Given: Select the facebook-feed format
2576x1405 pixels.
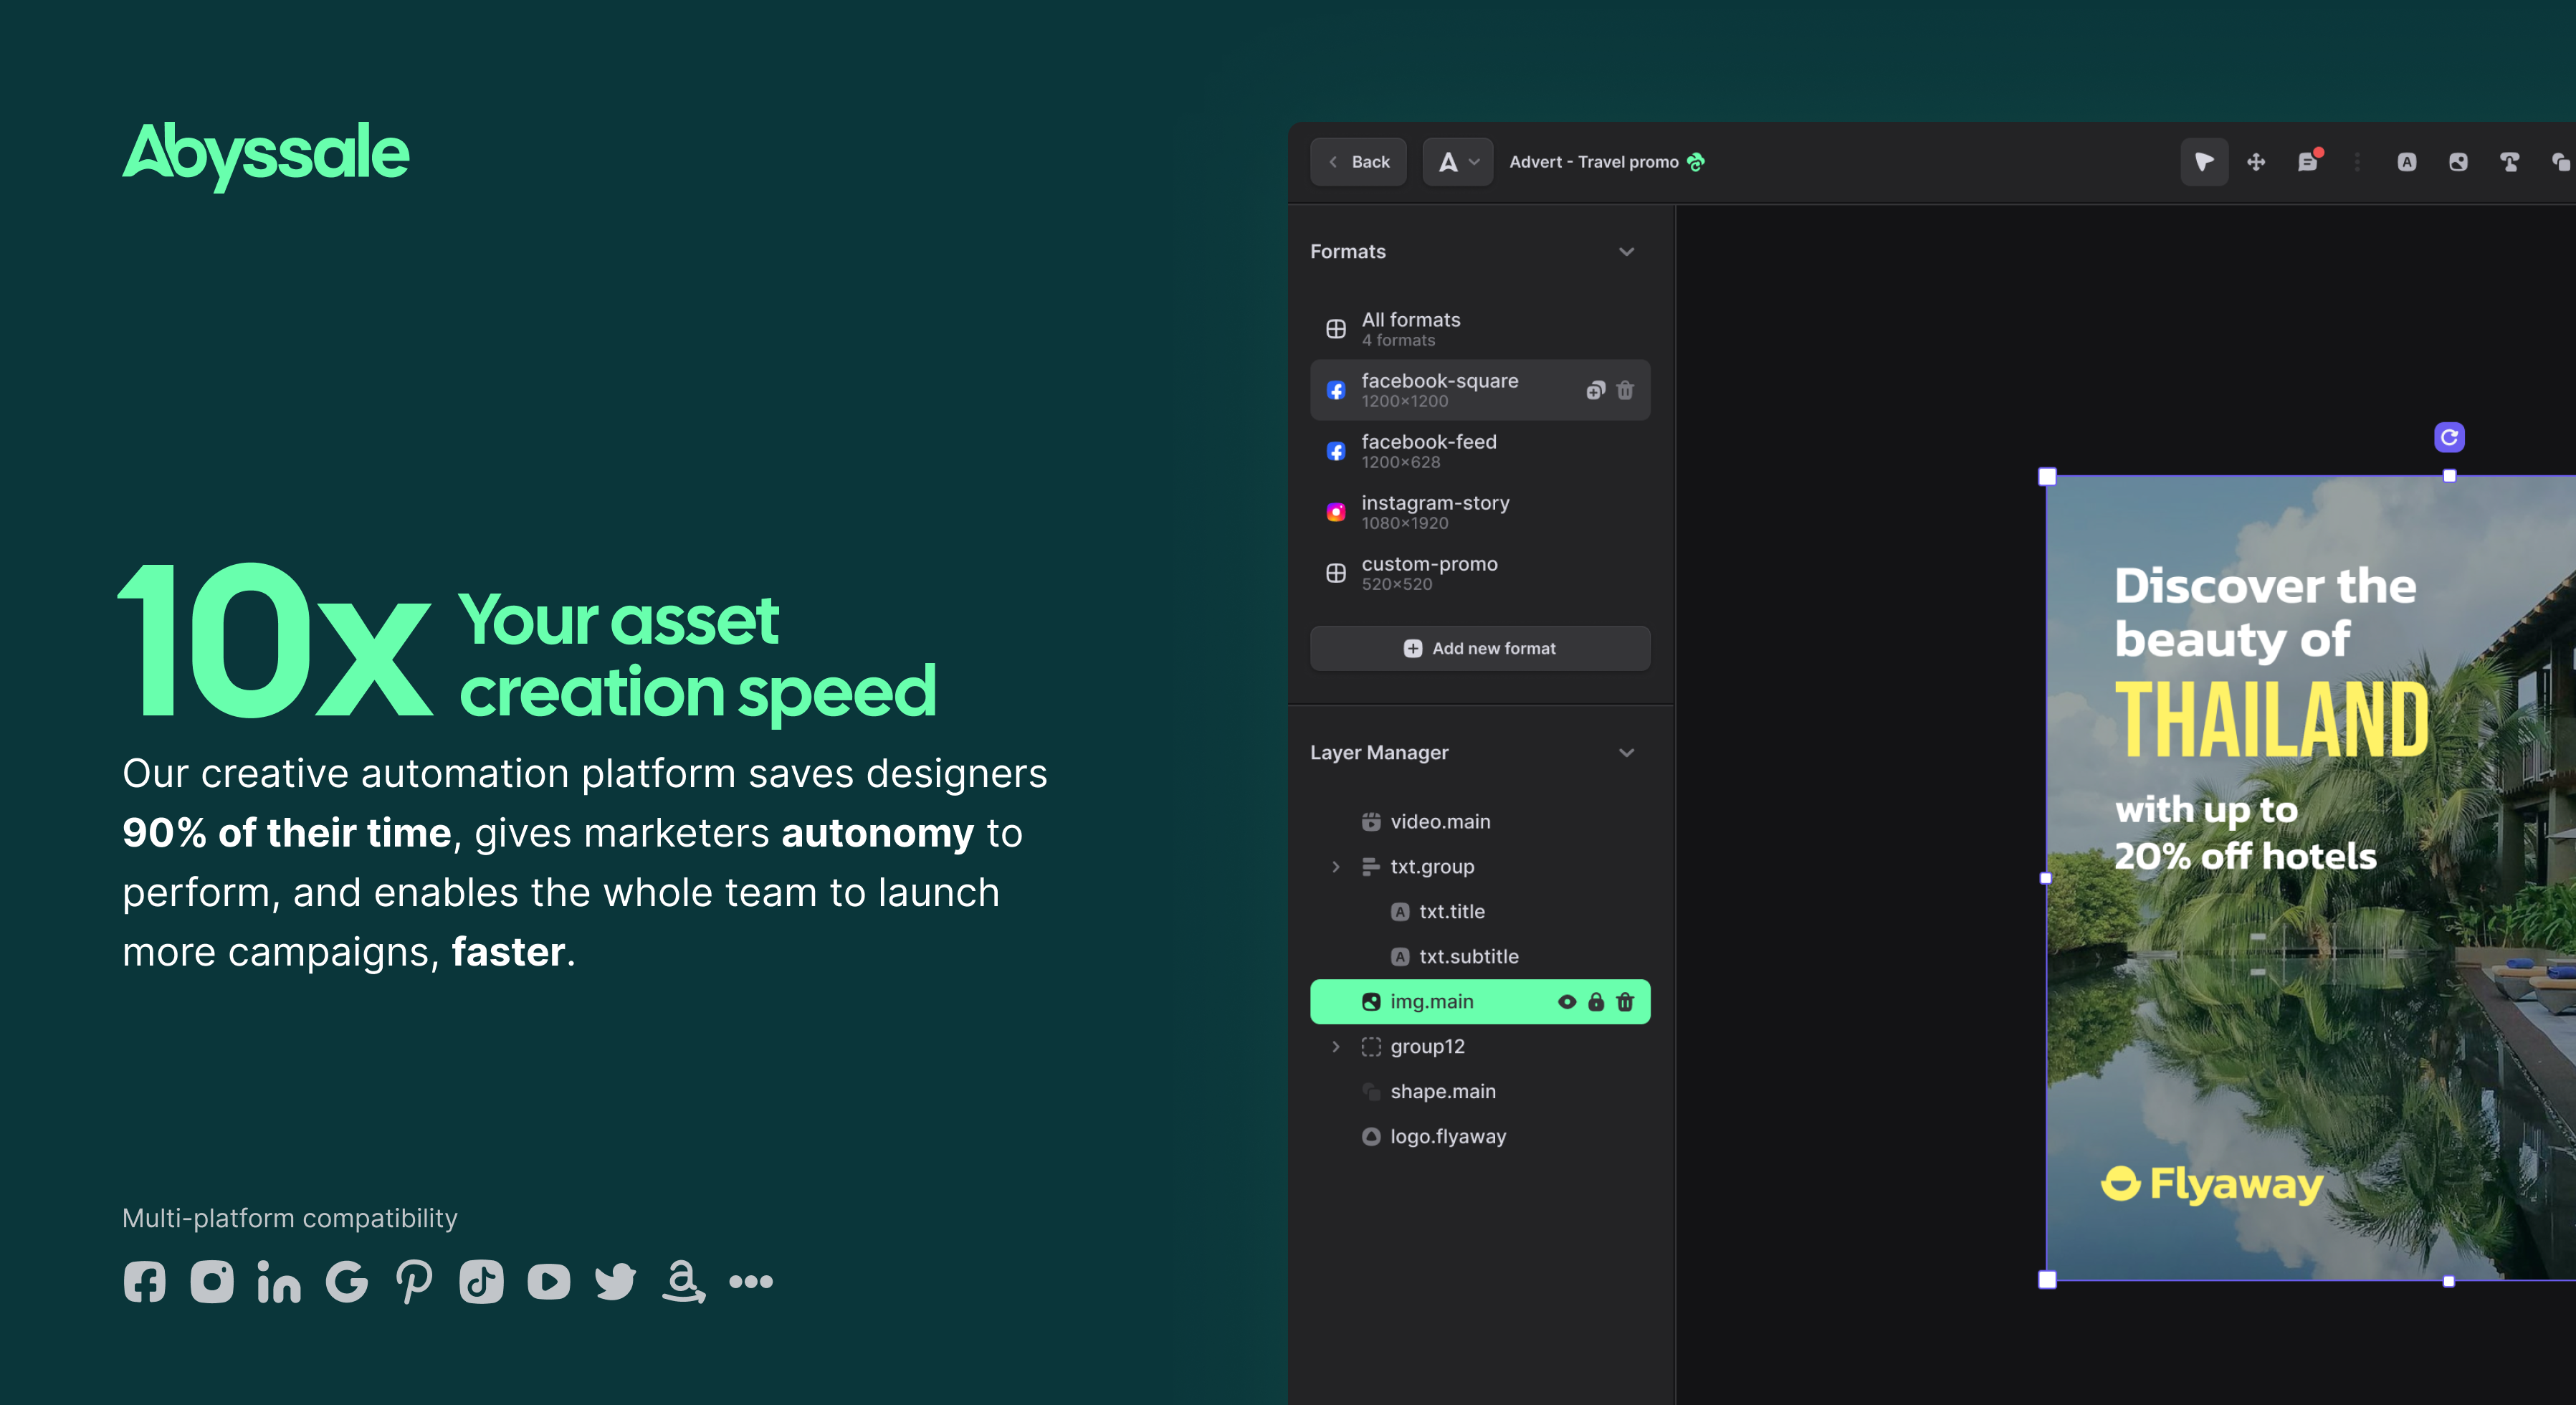Looking at the screenshot, I should click(1428, 451).
